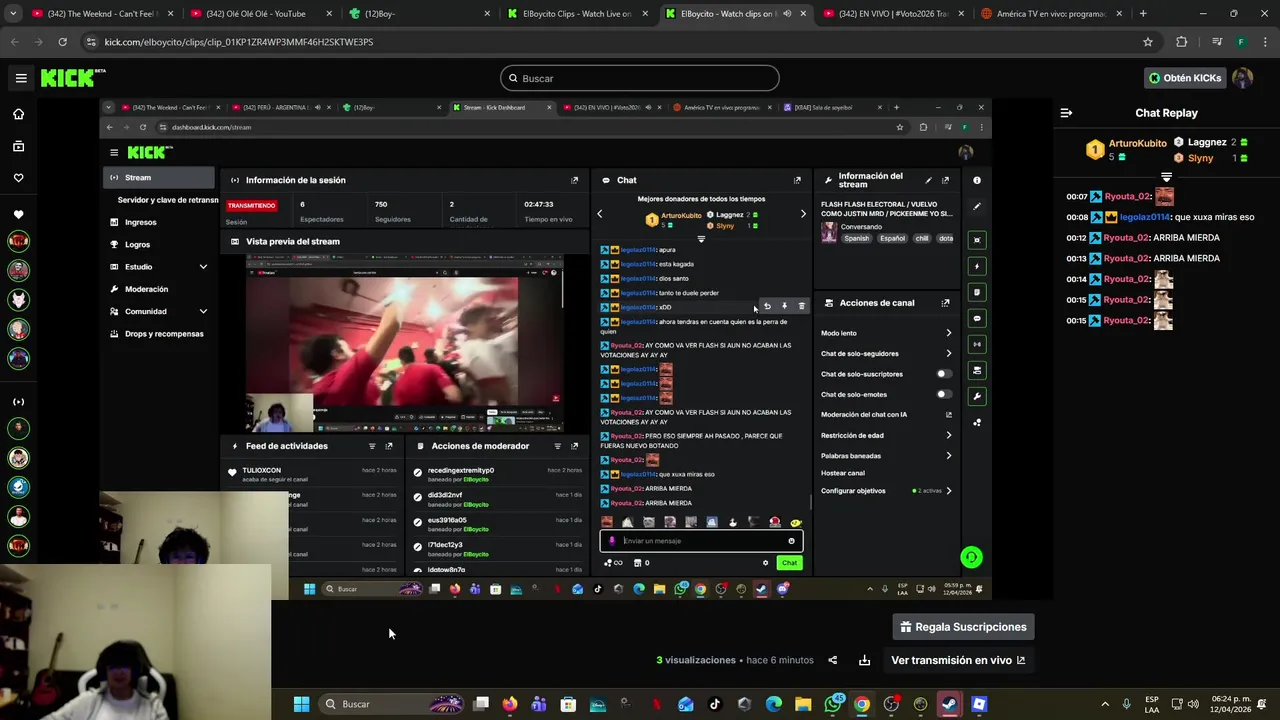The image size is (1280, 720).
Task: Open the user avatar menu beside Obtén KICKs
Action: point(1242,78)
